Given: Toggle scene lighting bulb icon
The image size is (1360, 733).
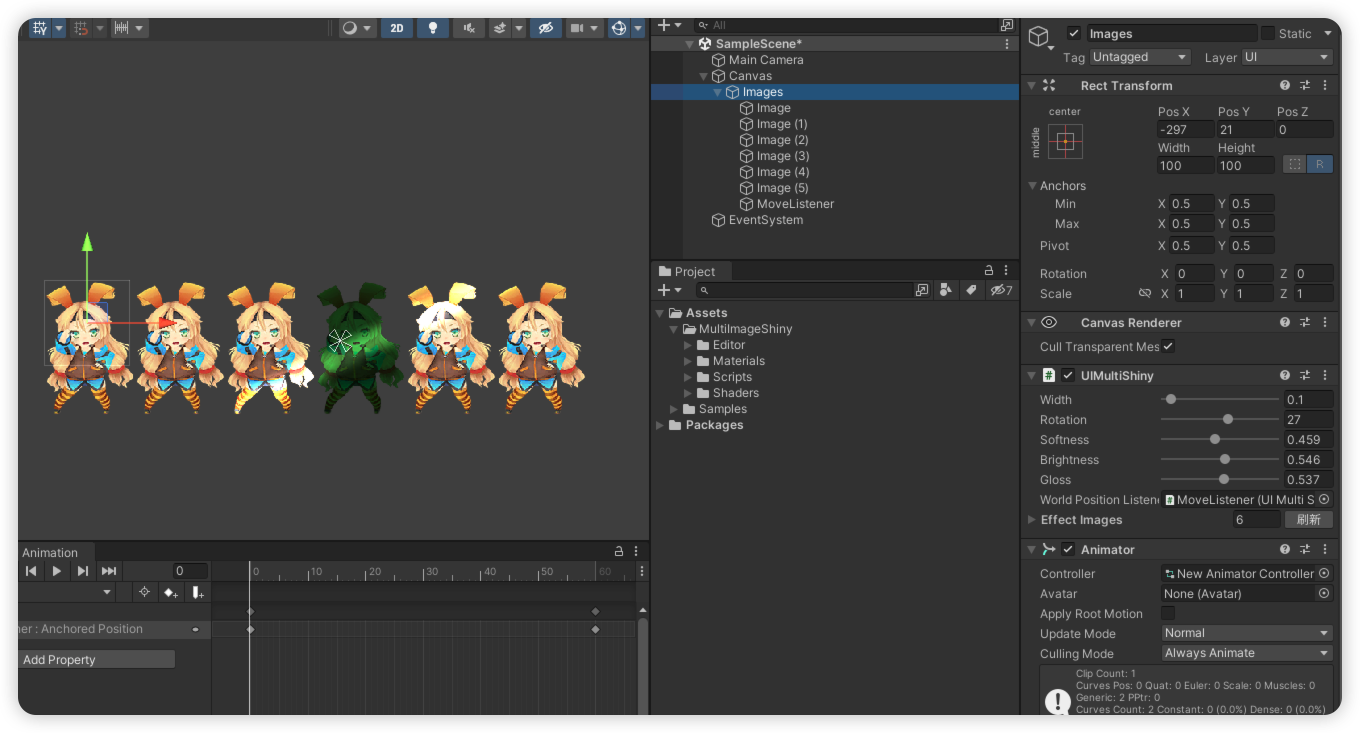Looking at the screenshot, I should pyautogui.click(x=433, y=28).
